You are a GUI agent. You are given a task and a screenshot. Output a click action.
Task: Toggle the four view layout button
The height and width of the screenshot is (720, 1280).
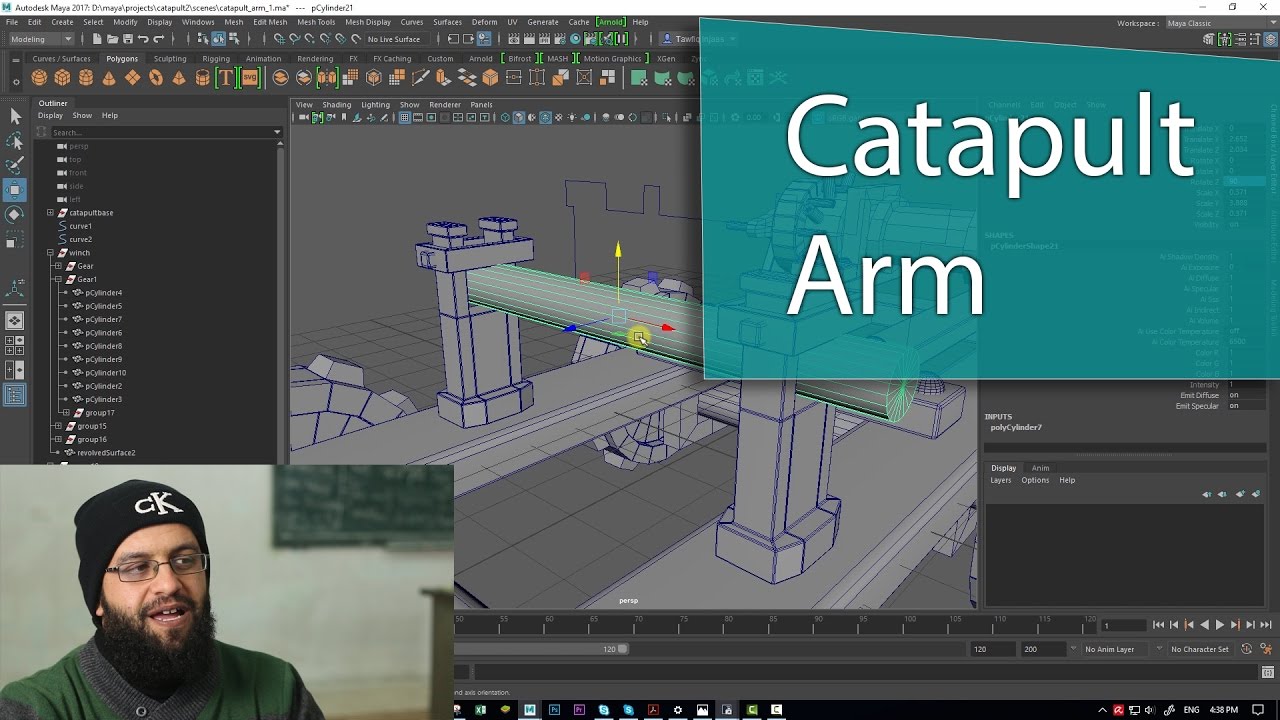click(x=15, y=346)
